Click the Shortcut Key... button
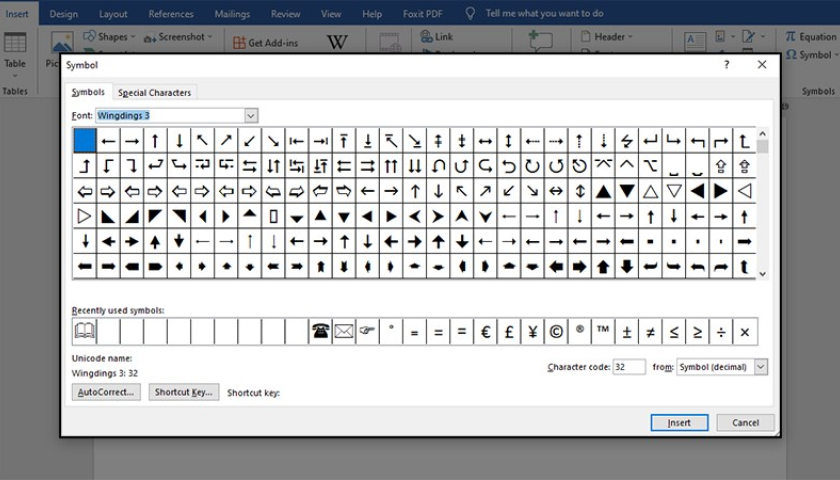 (184, 393)
